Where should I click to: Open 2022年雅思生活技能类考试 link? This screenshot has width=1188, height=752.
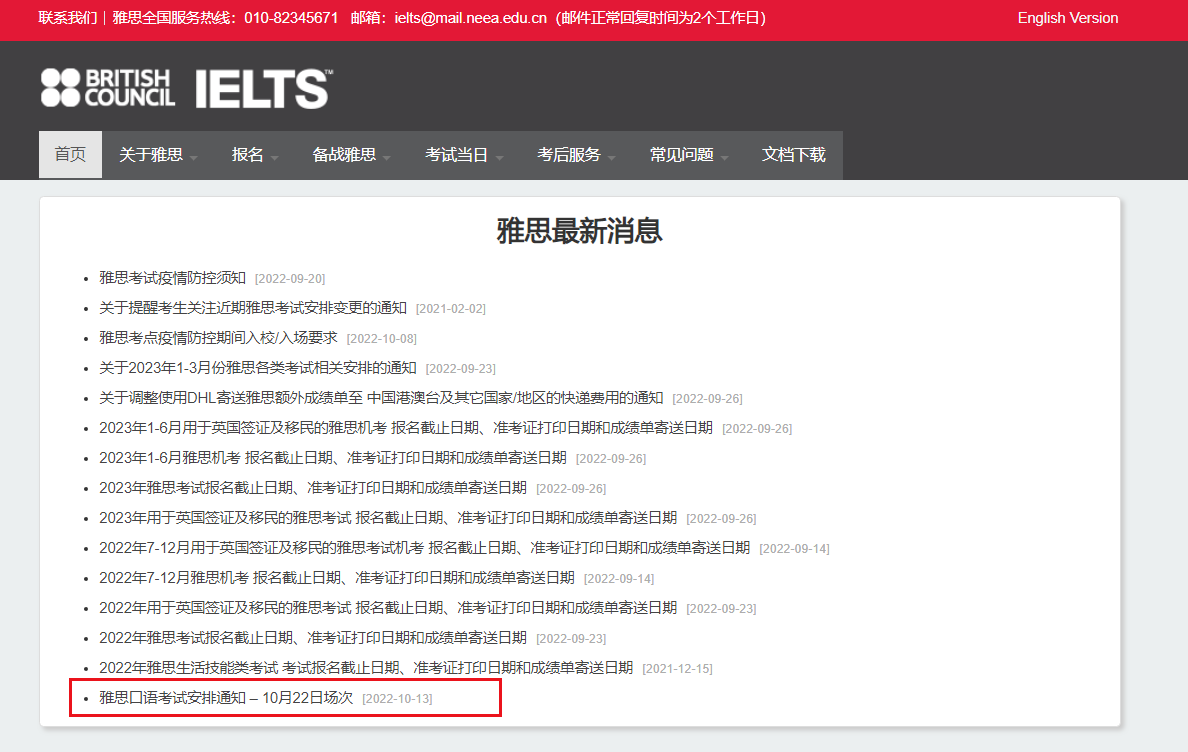[x=366, y=667]
